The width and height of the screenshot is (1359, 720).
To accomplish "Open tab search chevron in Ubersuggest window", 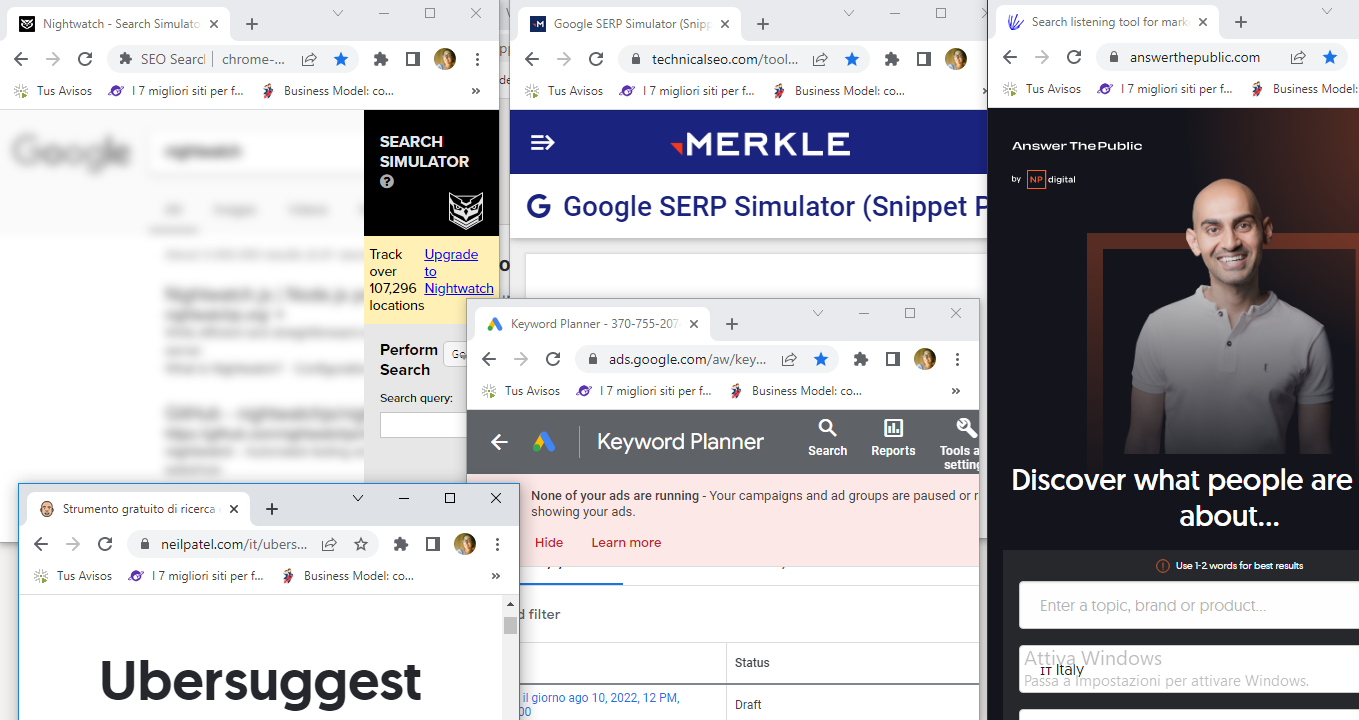I will pos(358,497).
